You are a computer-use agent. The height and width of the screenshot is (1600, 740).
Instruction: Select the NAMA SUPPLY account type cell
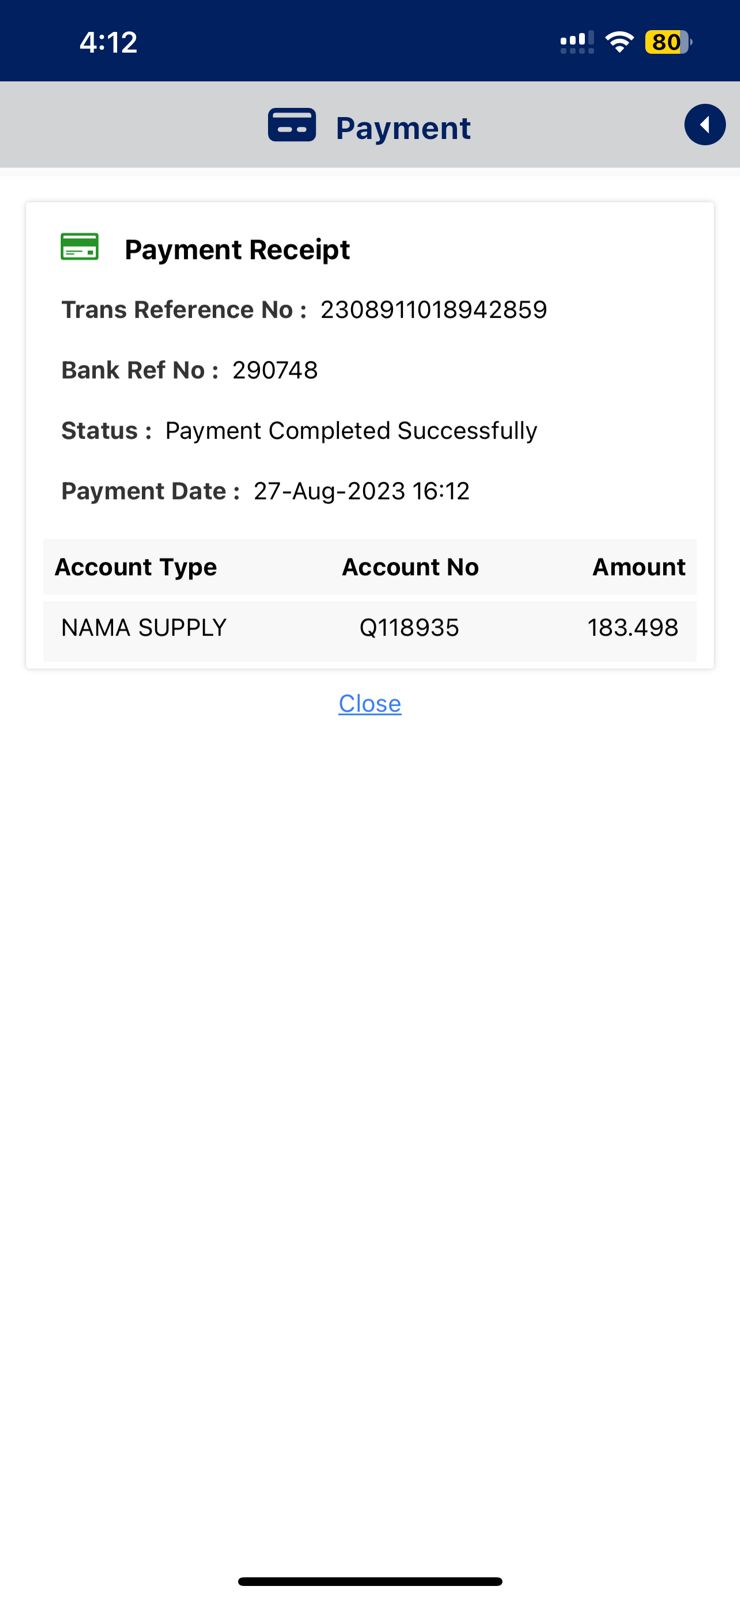click(x=144, y=628)
